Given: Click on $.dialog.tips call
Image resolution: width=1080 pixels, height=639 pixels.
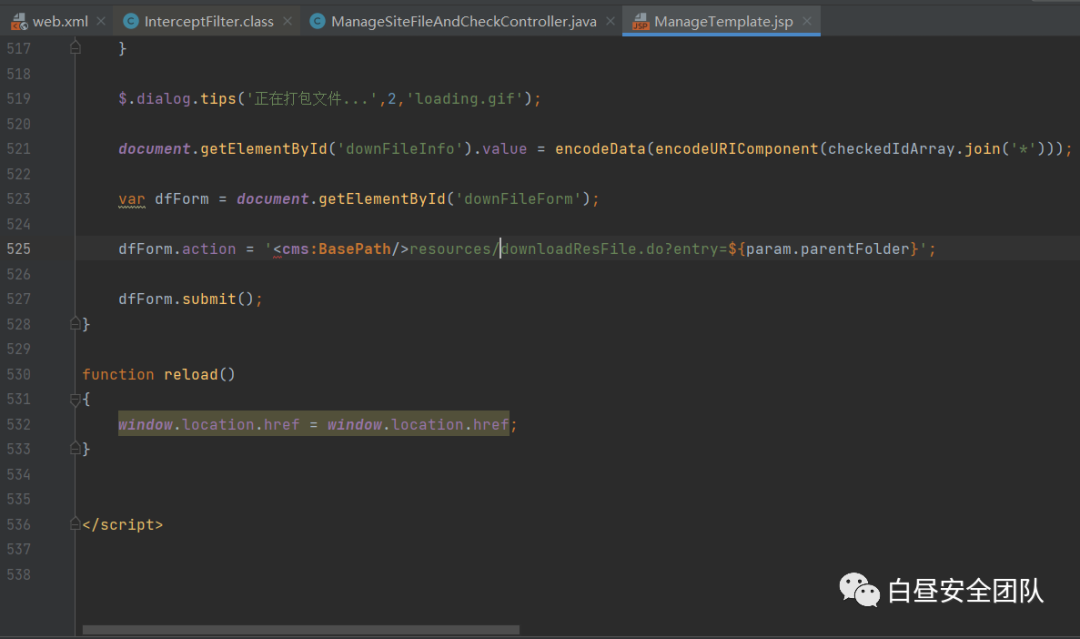Looking at the screenshot, I should (177, 98).
